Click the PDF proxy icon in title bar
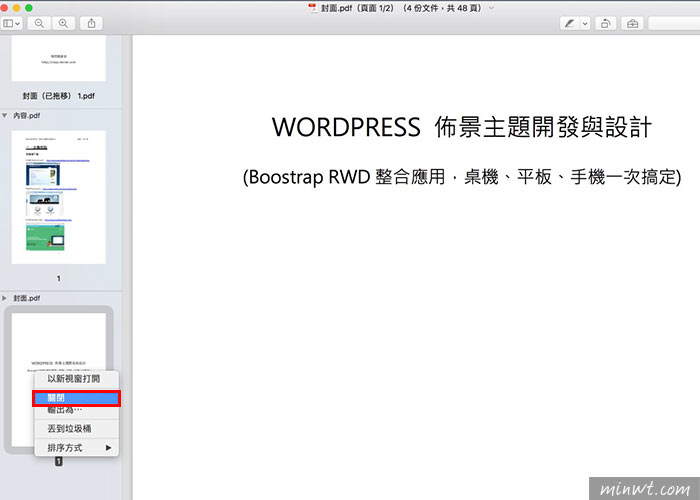Viewport: 700px width, 500px height. coord(313,8)
